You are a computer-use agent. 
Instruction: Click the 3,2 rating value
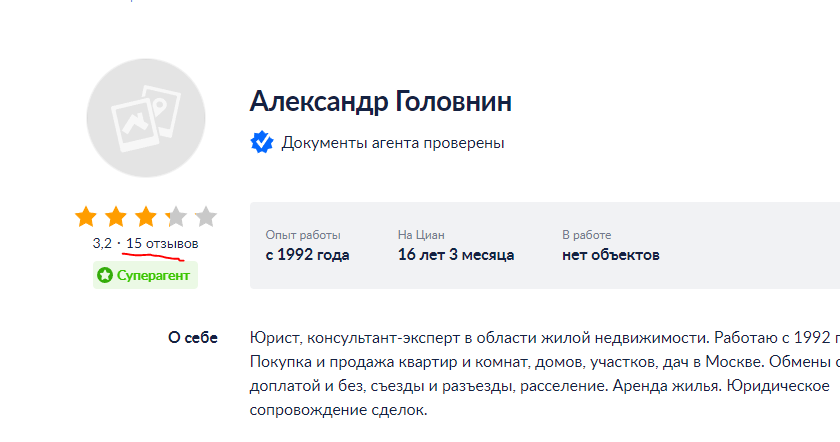coord(102,243)
